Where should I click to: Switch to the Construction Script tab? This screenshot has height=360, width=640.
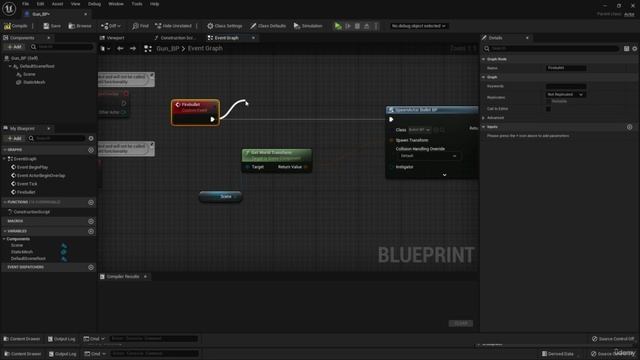(176, 38)
